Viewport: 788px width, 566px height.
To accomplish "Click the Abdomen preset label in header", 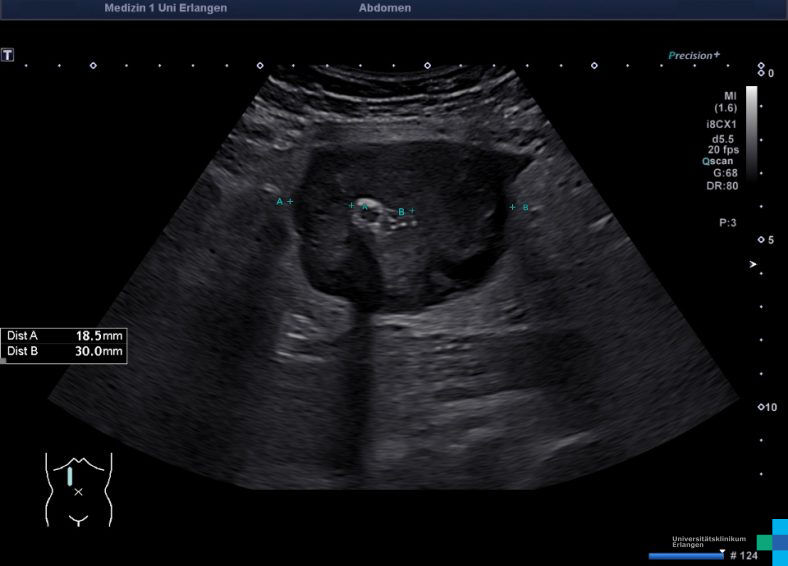I will [x=384, y=8].
